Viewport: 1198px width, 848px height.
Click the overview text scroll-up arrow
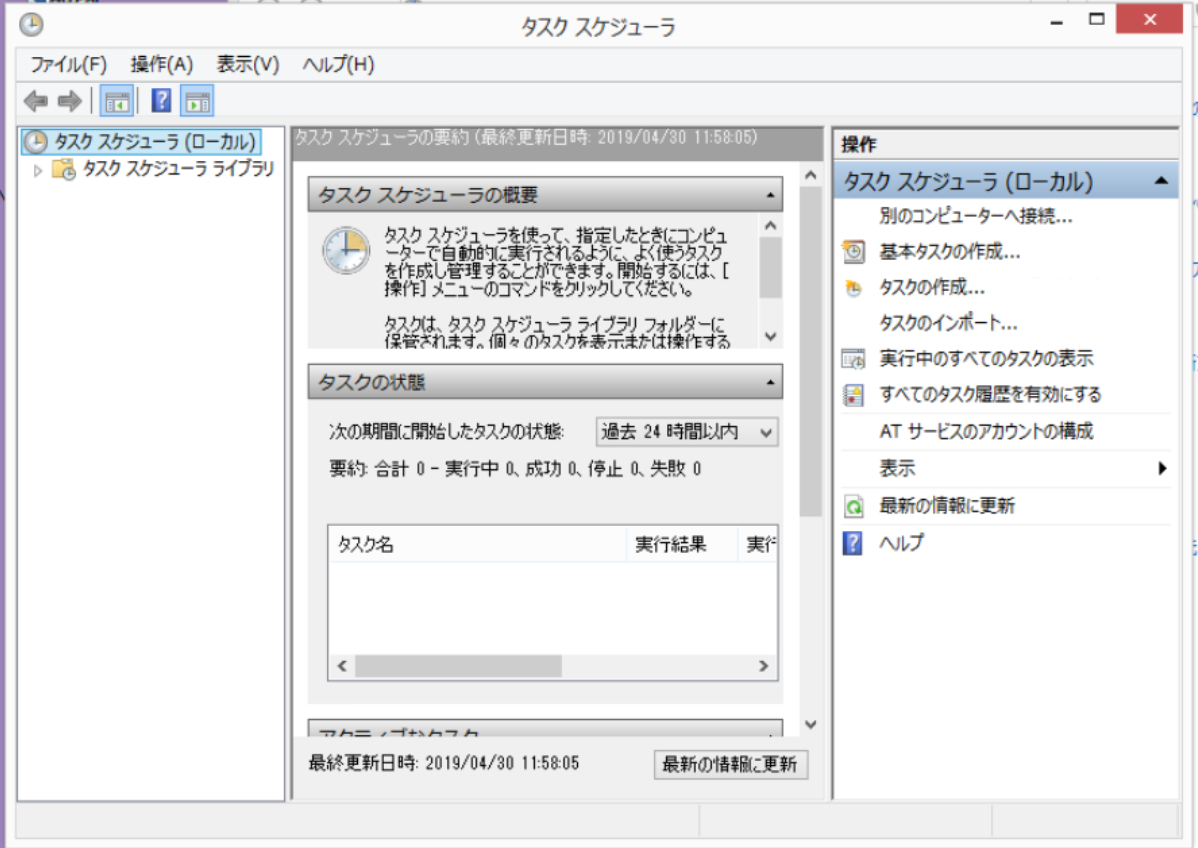(x=770, y=226)
